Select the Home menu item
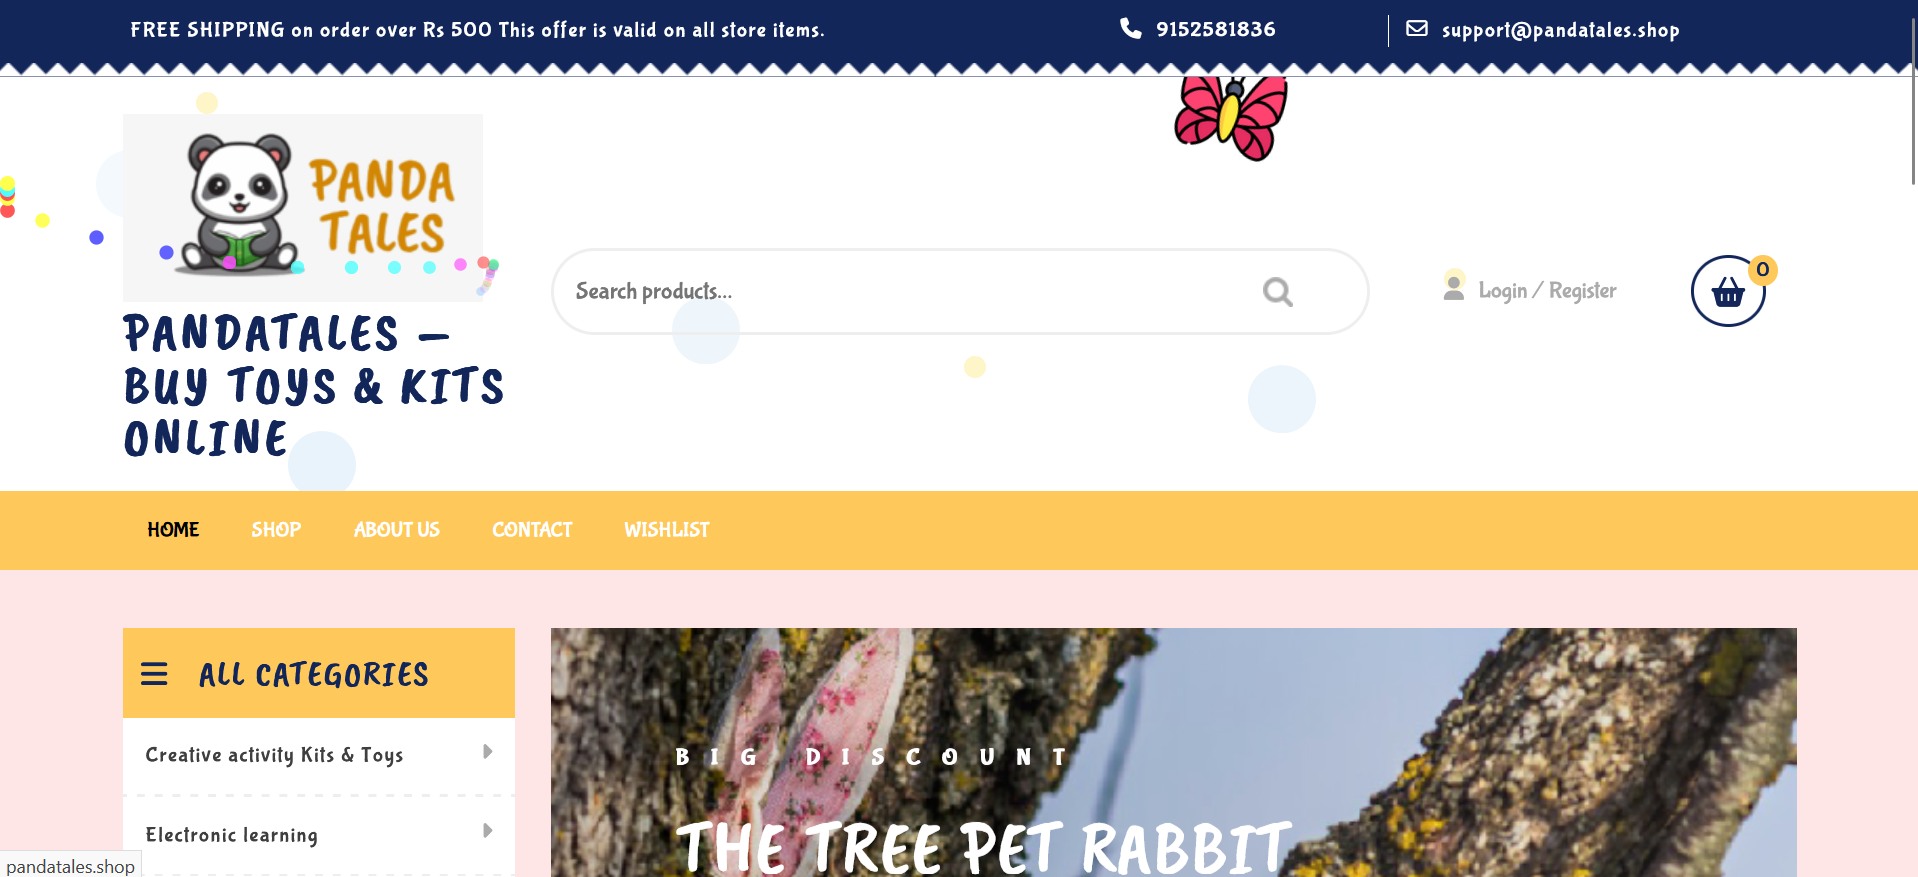Viewport: 1918px width, 877px height. coord(173,530)
